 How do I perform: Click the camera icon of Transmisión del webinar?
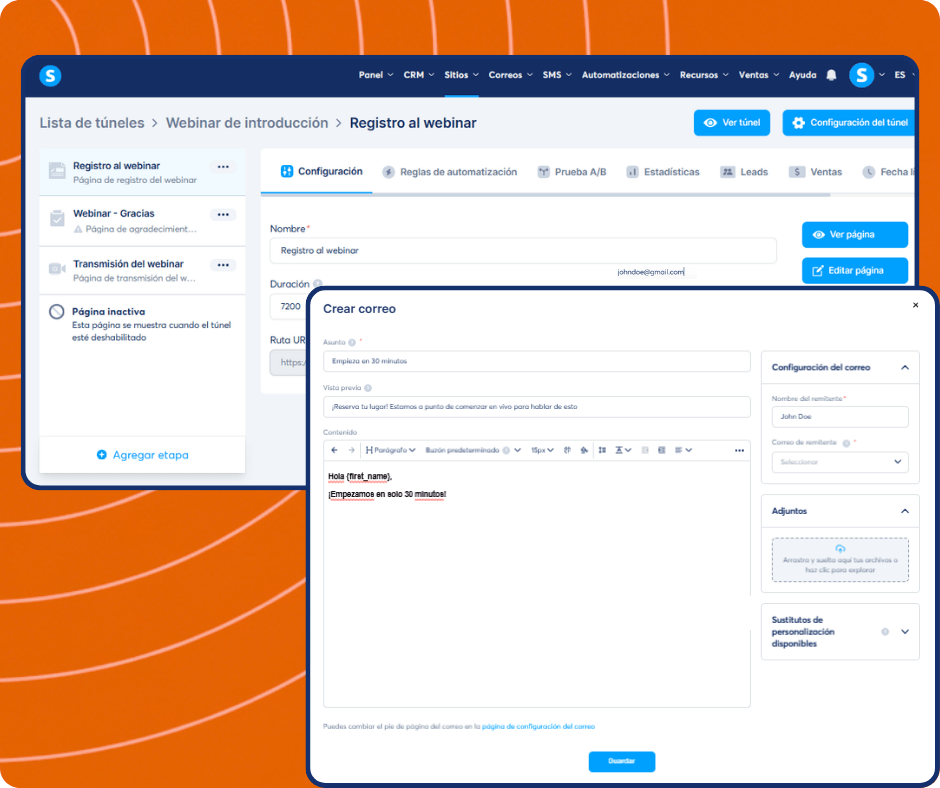[57, 269]
